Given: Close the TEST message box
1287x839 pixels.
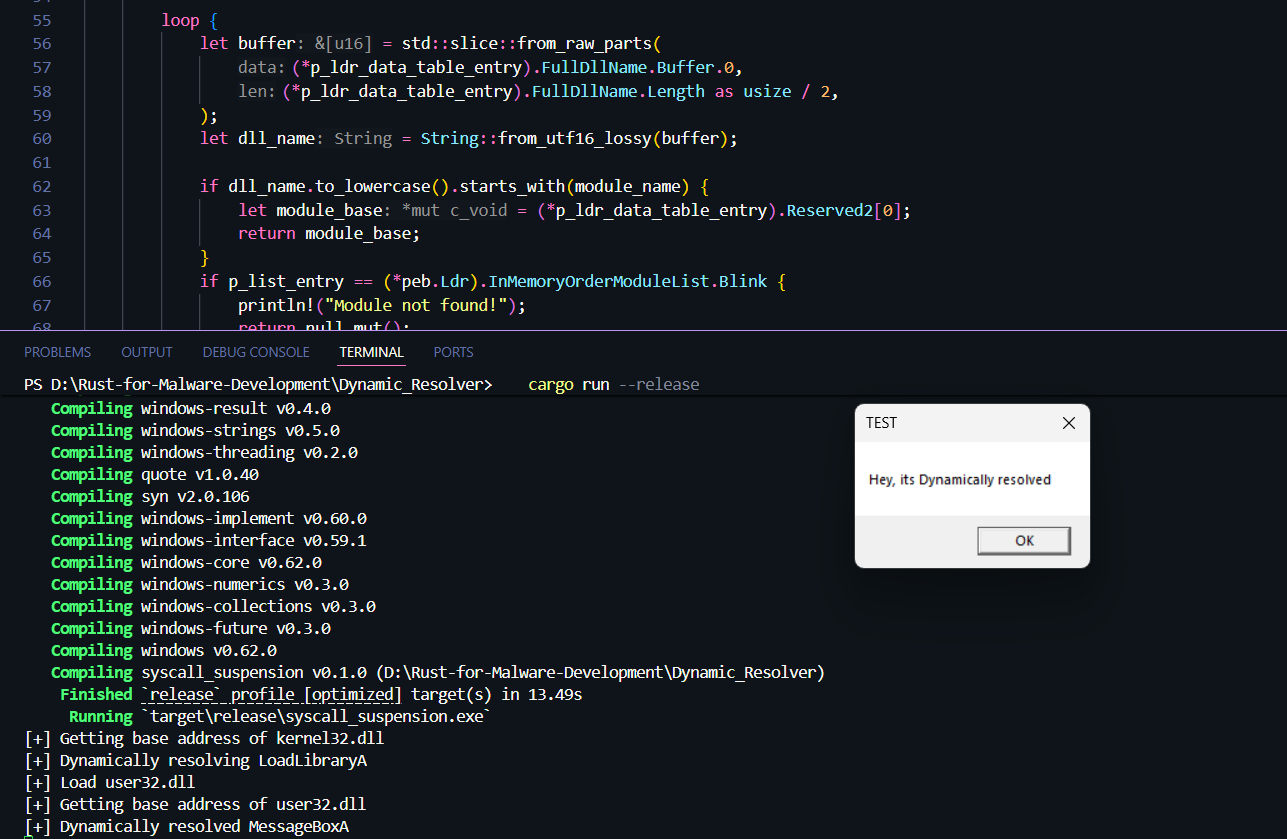Looking at the screenshot, I should tap(1068, 423).
